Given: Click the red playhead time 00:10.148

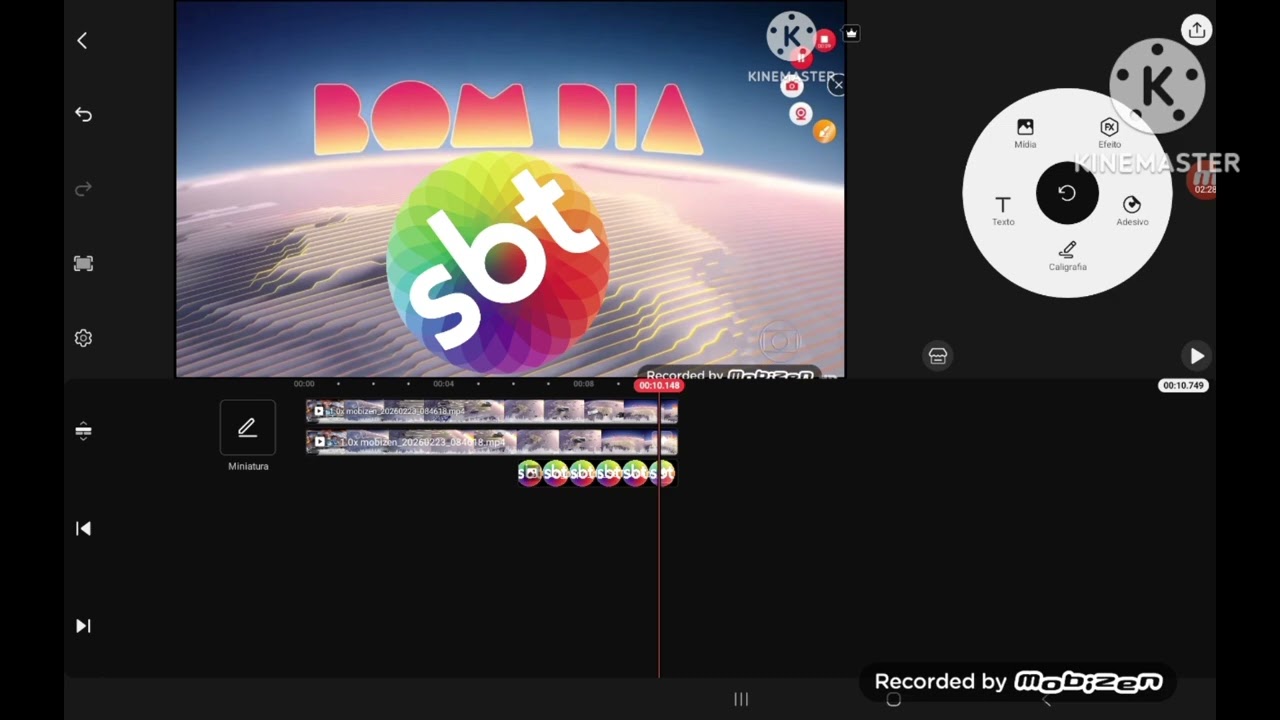Looking at the screenshot, I should [x=659, y=385].
